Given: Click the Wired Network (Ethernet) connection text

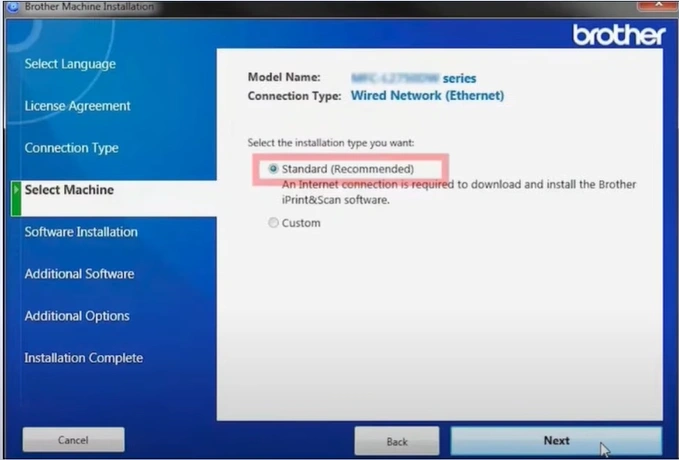Looking at the screenshot, I should (x=427, y=96).
